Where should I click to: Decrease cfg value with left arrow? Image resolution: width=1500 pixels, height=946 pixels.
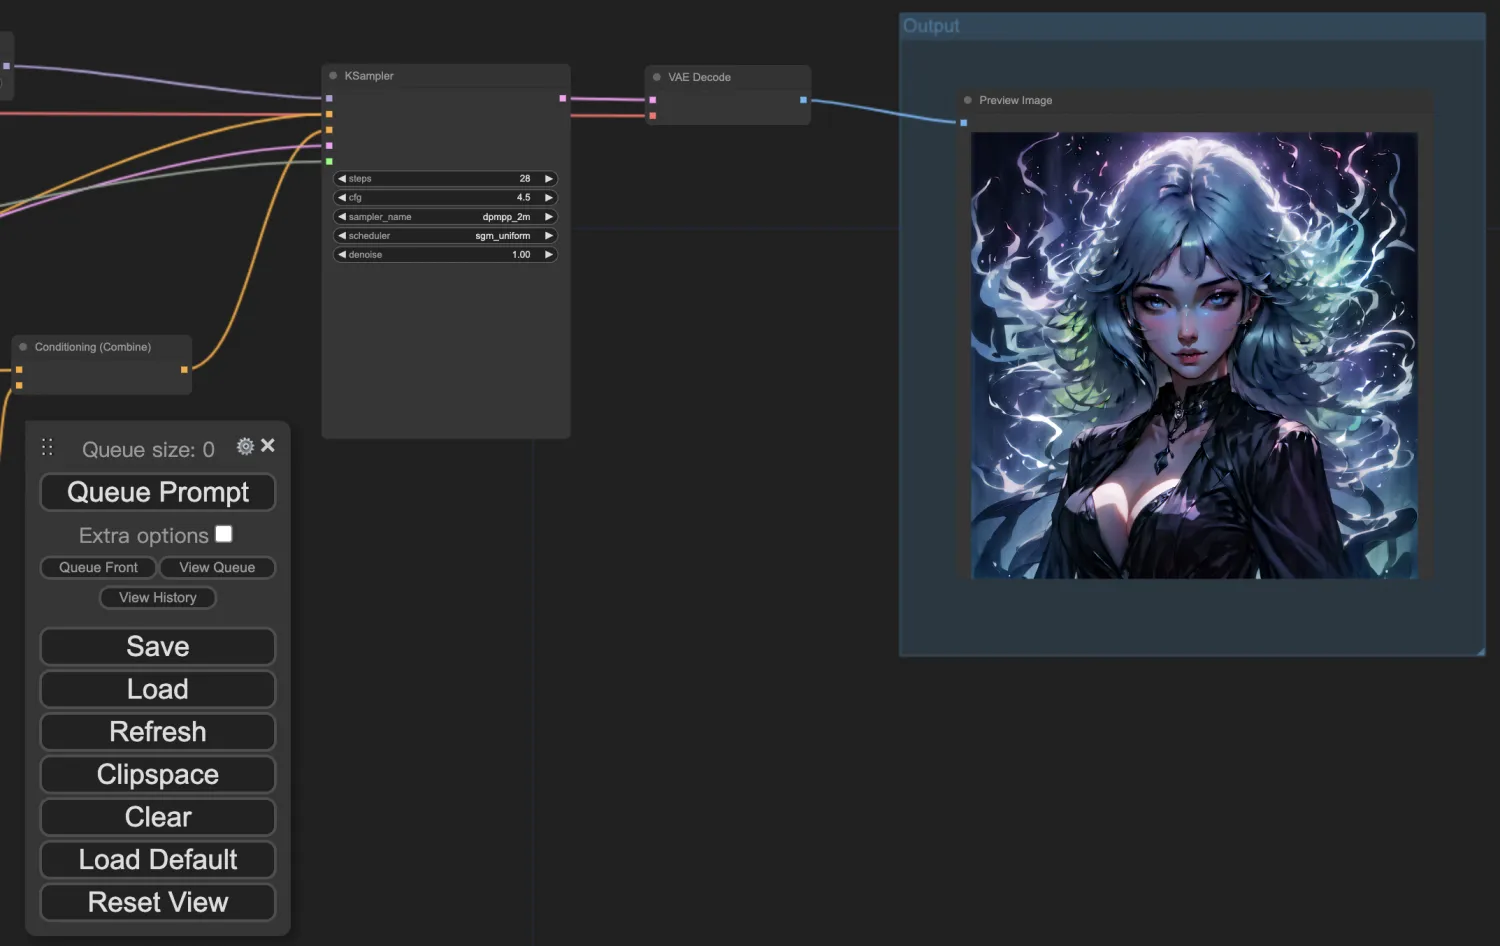(342, 198)
